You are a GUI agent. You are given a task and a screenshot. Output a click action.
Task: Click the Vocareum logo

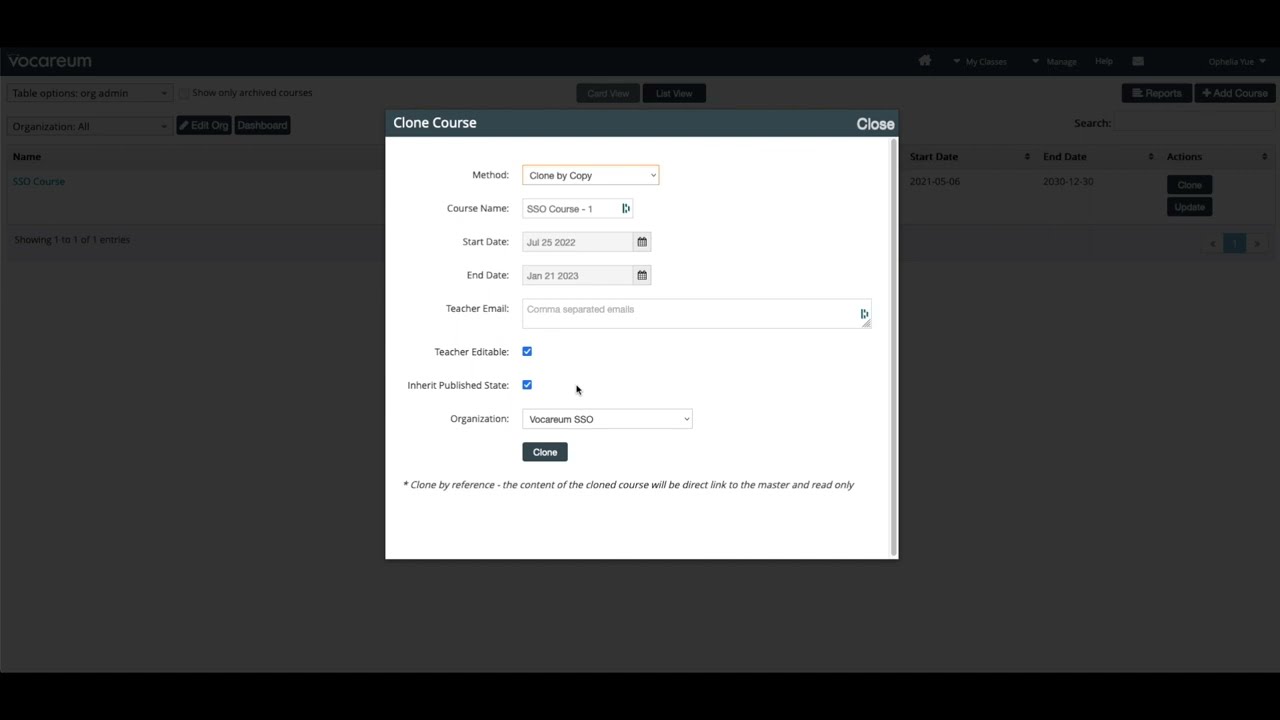[50, 61]
